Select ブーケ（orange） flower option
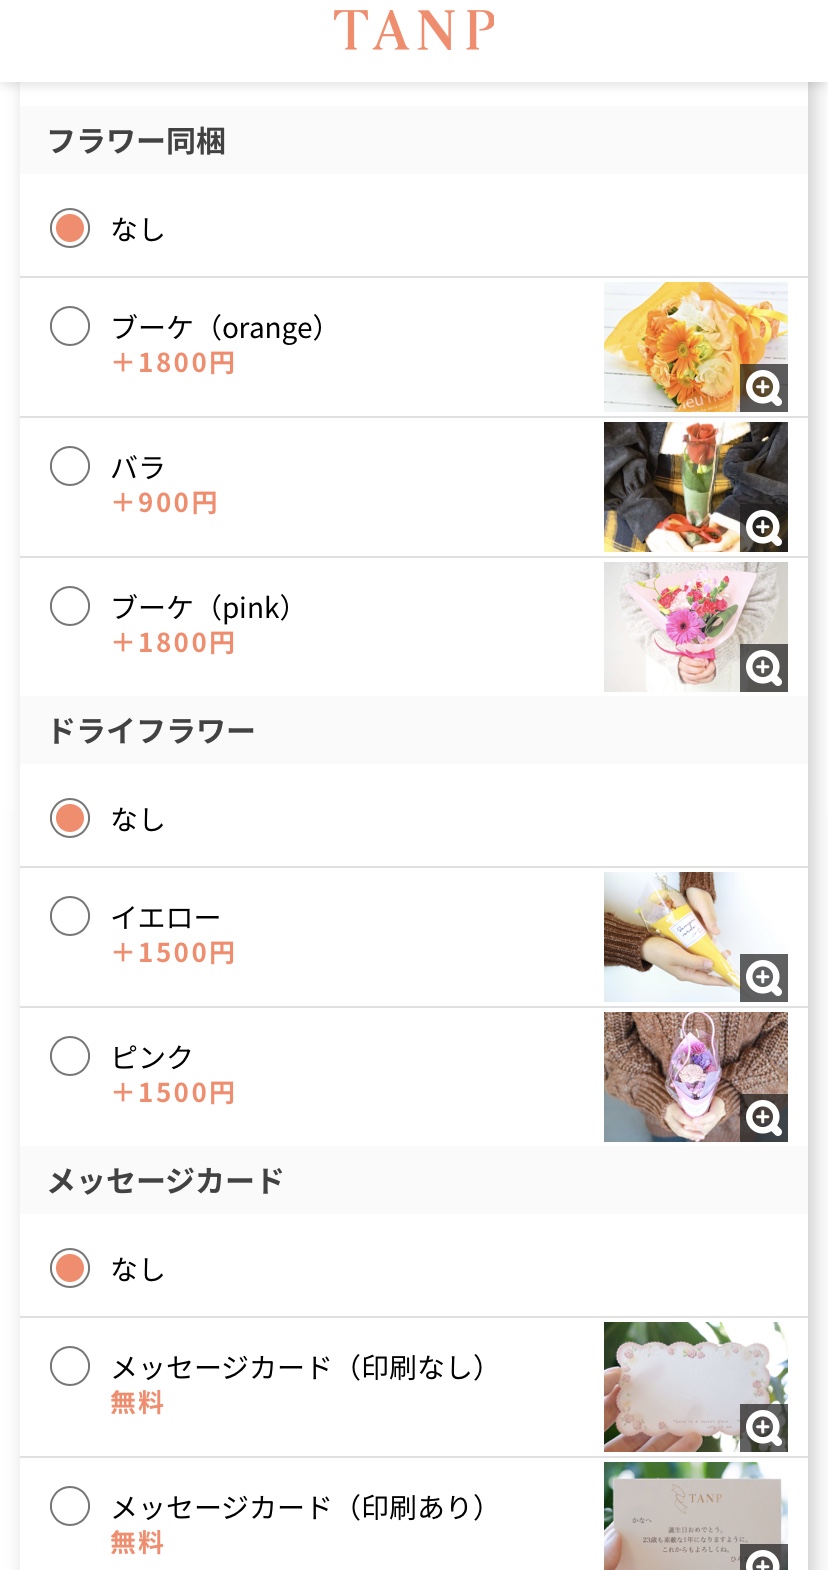This screenshot has width=828, height=1570. point(70,326)
